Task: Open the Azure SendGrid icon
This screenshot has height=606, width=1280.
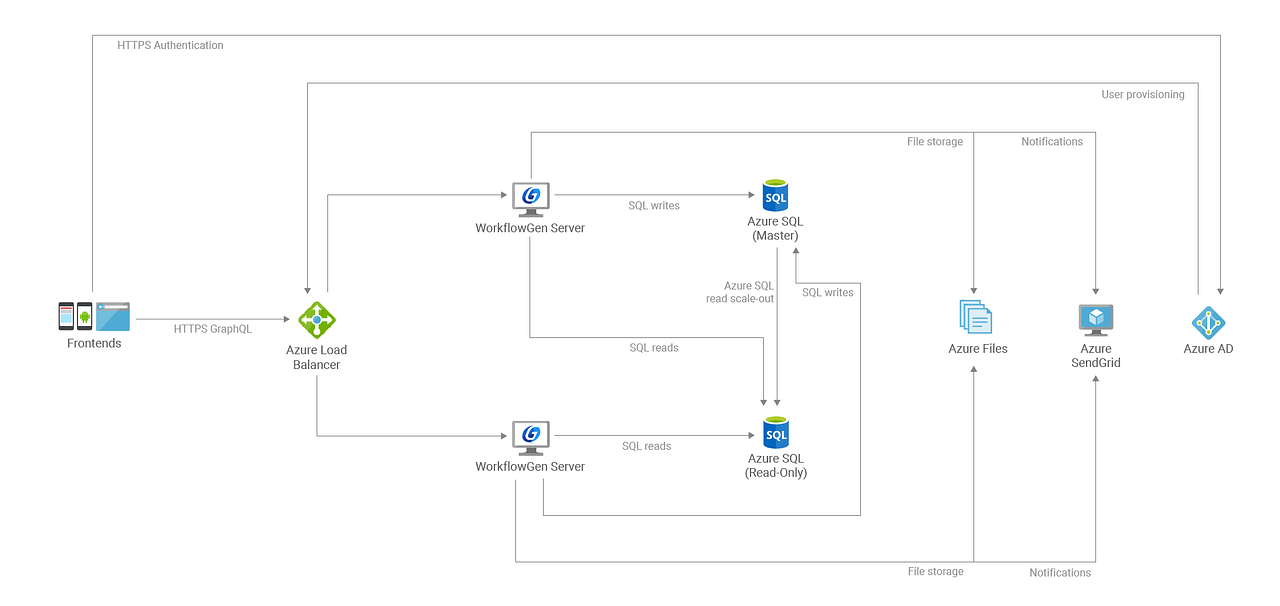Action: [x=1095, y=318]
